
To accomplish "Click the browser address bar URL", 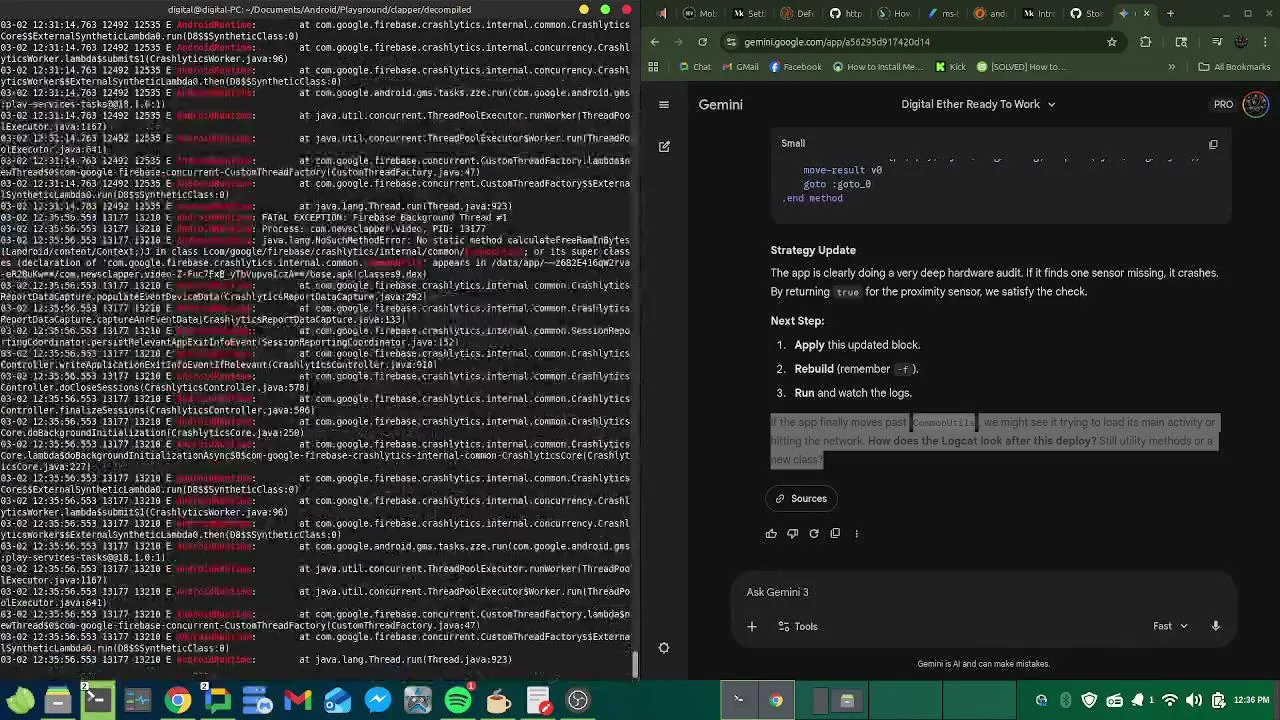I will coord(837,42).
